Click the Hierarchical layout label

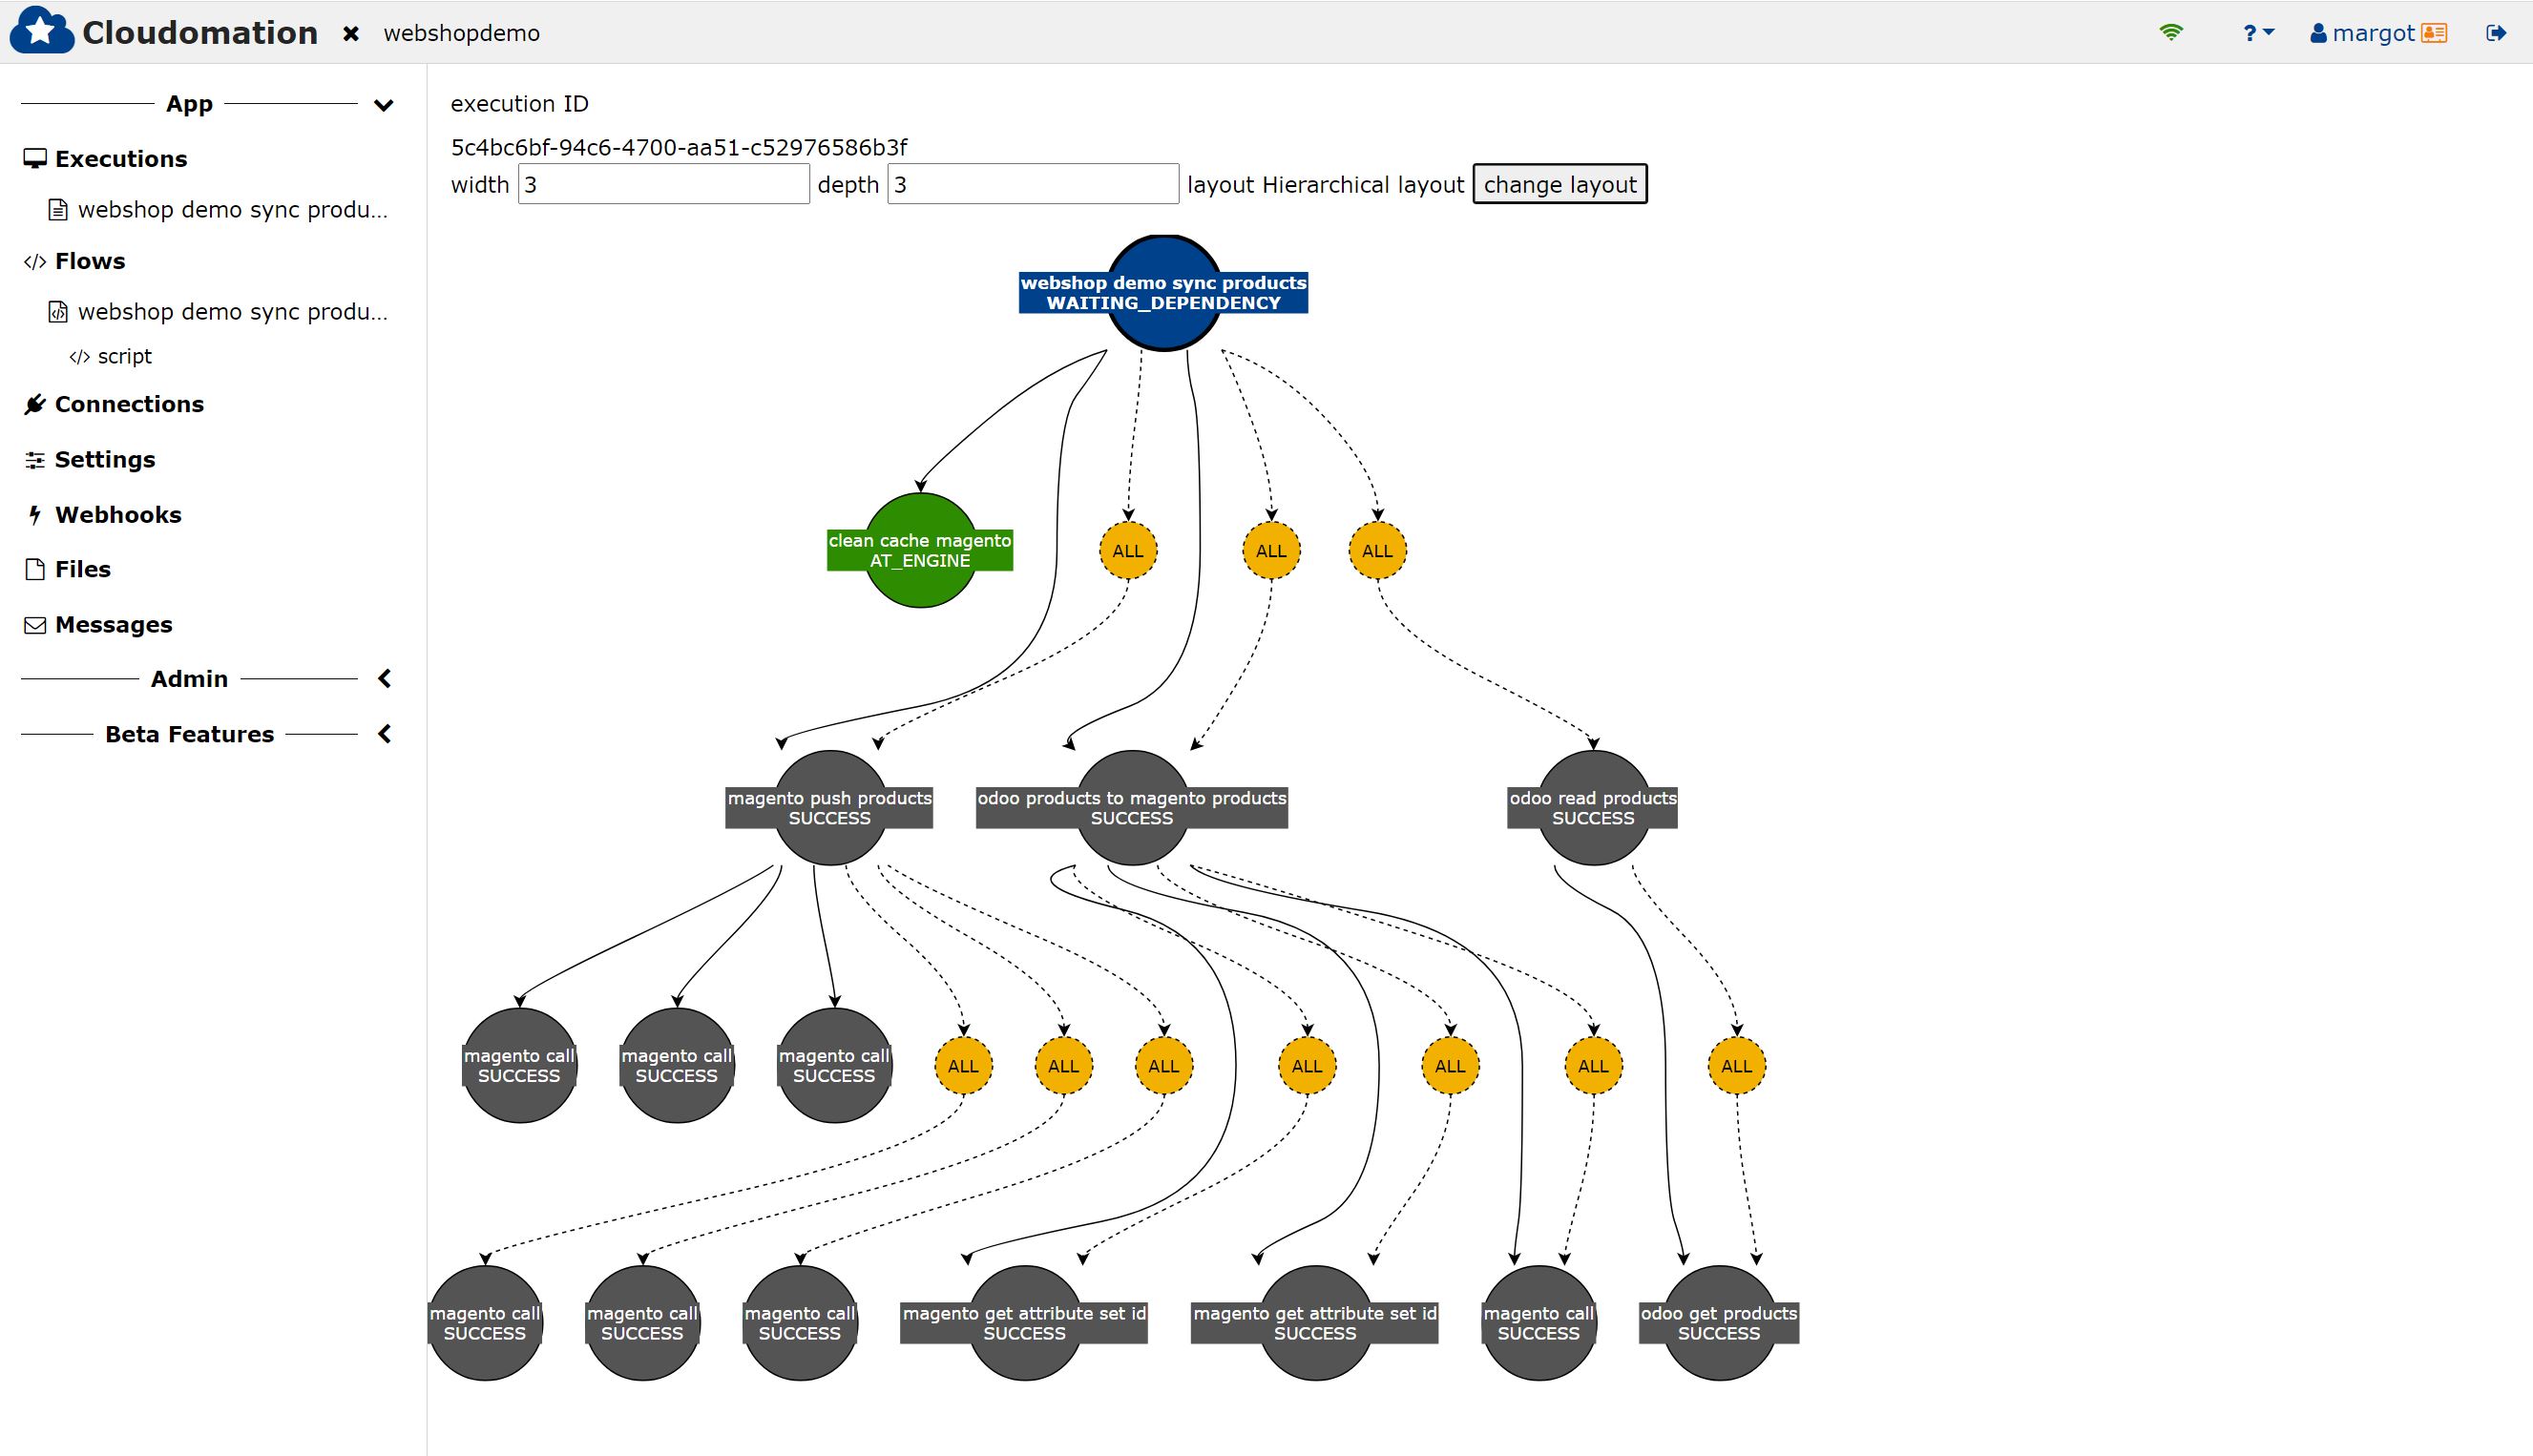click(1362, 185)
